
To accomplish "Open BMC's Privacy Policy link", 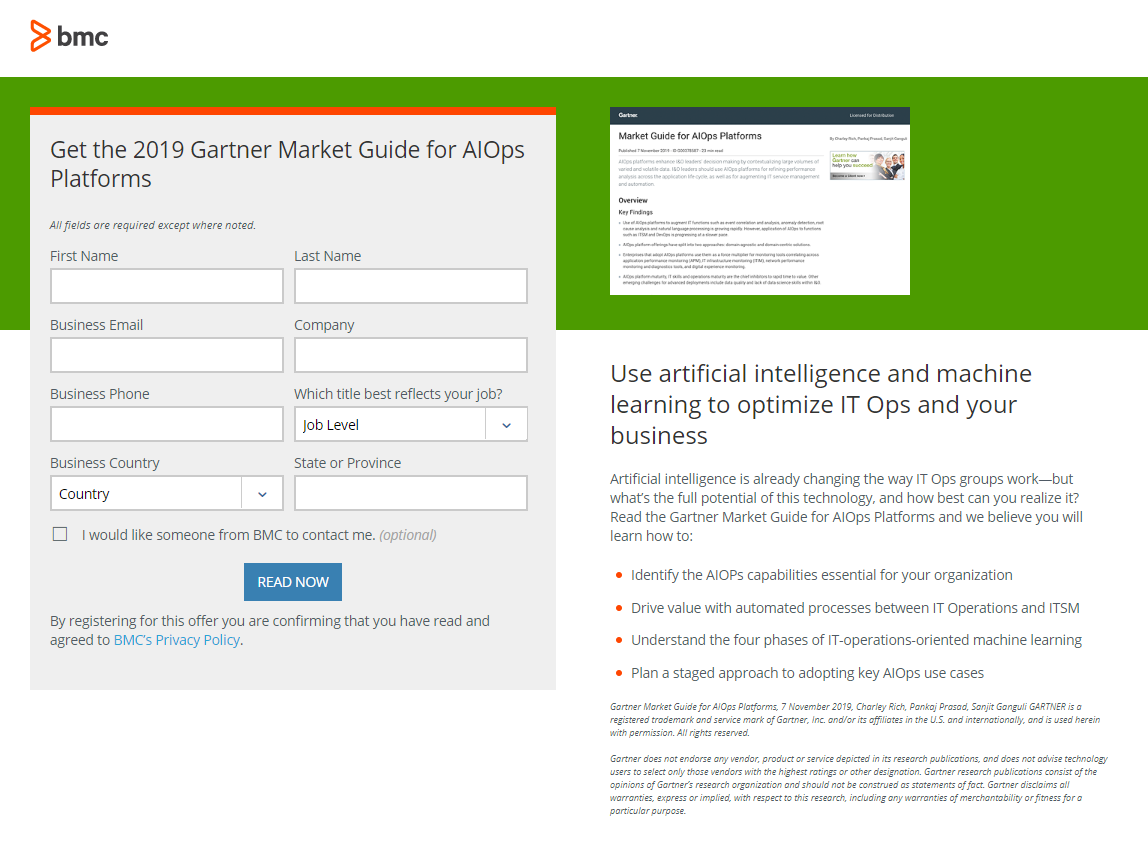I will click(176, 639).
